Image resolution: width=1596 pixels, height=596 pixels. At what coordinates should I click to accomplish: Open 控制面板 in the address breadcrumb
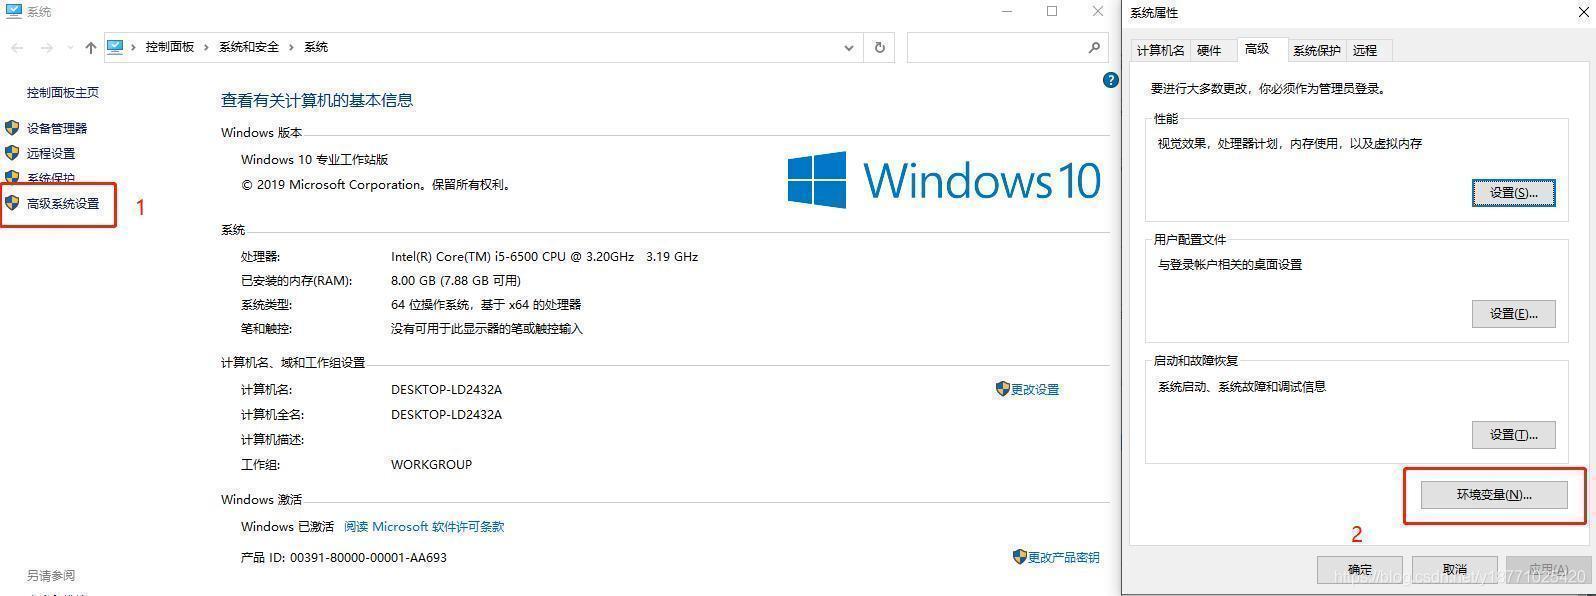pos(170,47)
